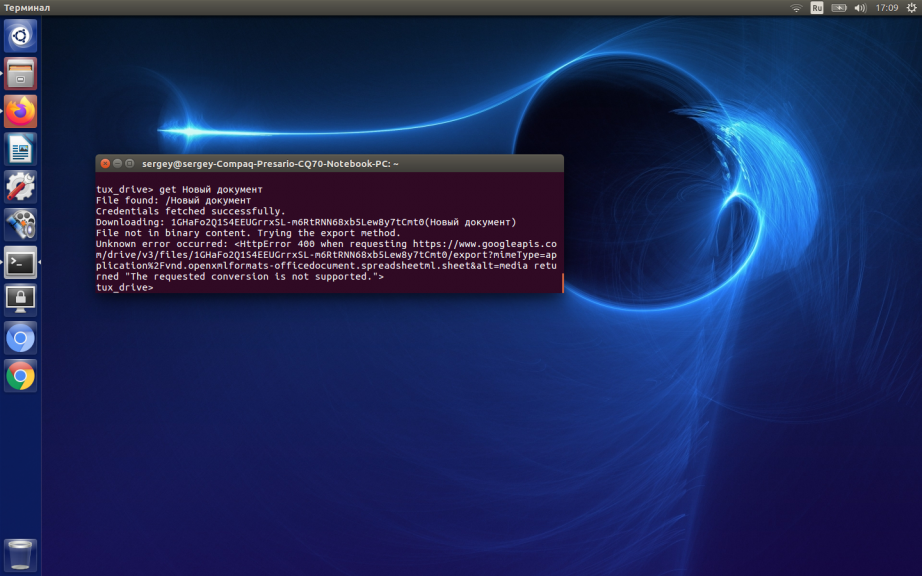Viewport: 922px width, 576px height.
Task: Click the 17:09 clock in top panel
Action: click(x=886, y=7)
